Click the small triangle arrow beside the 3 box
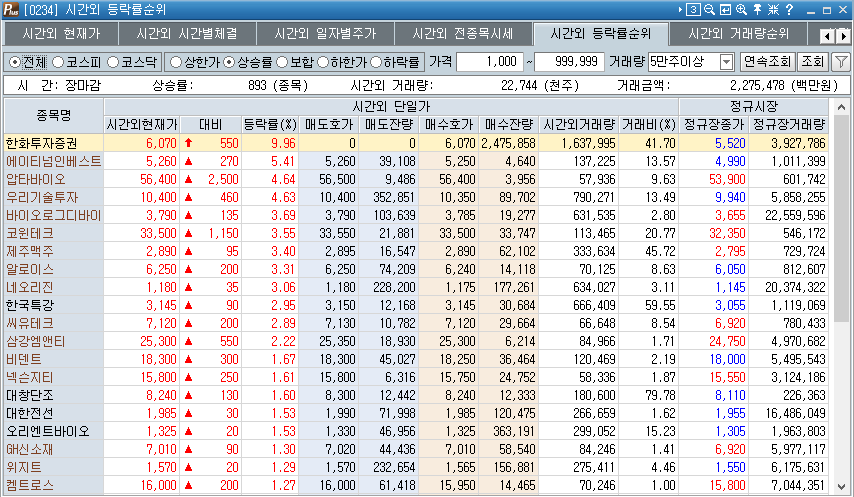Viewport: 854px width, 497px height. (x=680, y=10)
